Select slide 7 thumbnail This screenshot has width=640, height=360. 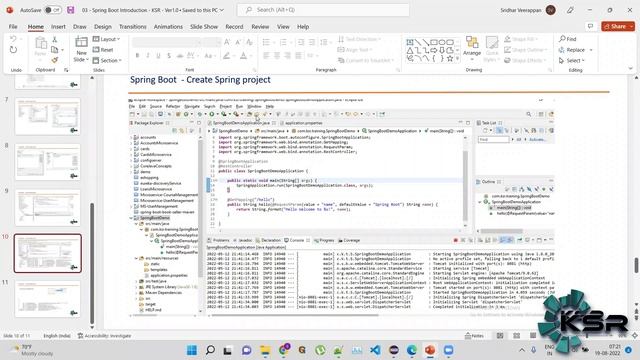coord(48,117)
